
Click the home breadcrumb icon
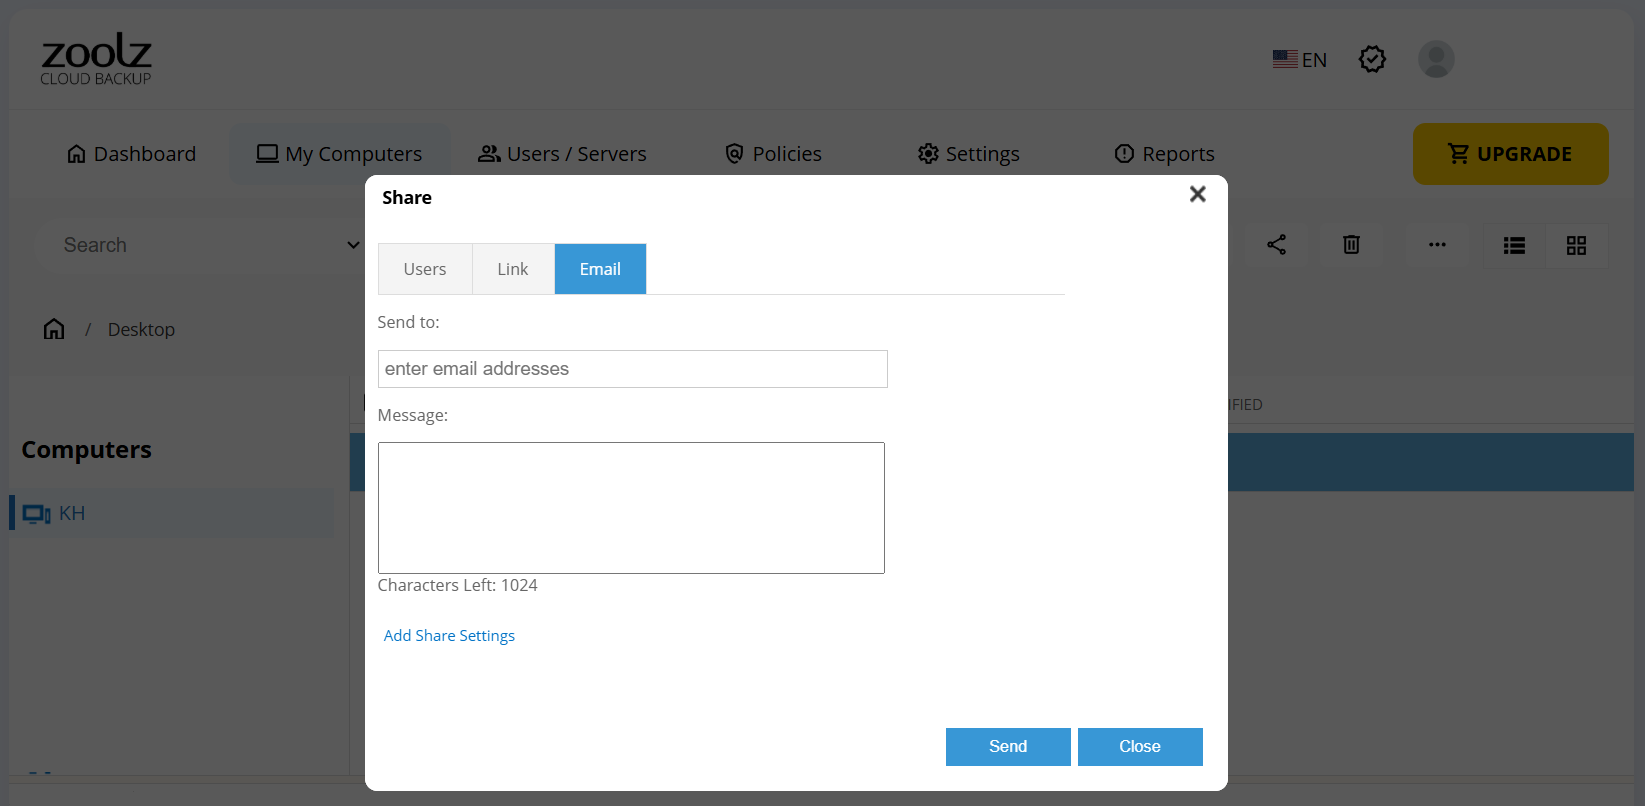(x=54, y=329)
